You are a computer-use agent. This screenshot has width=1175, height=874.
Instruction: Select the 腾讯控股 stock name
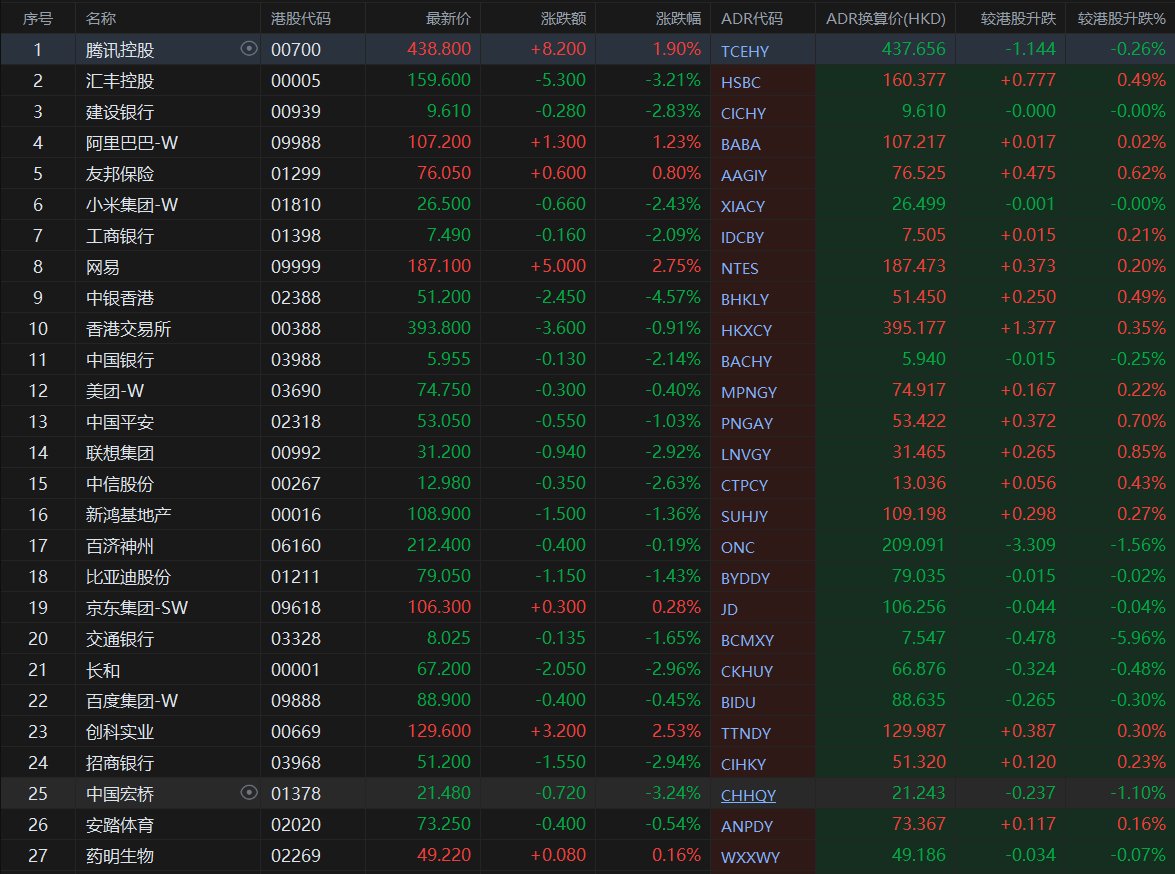120,50
